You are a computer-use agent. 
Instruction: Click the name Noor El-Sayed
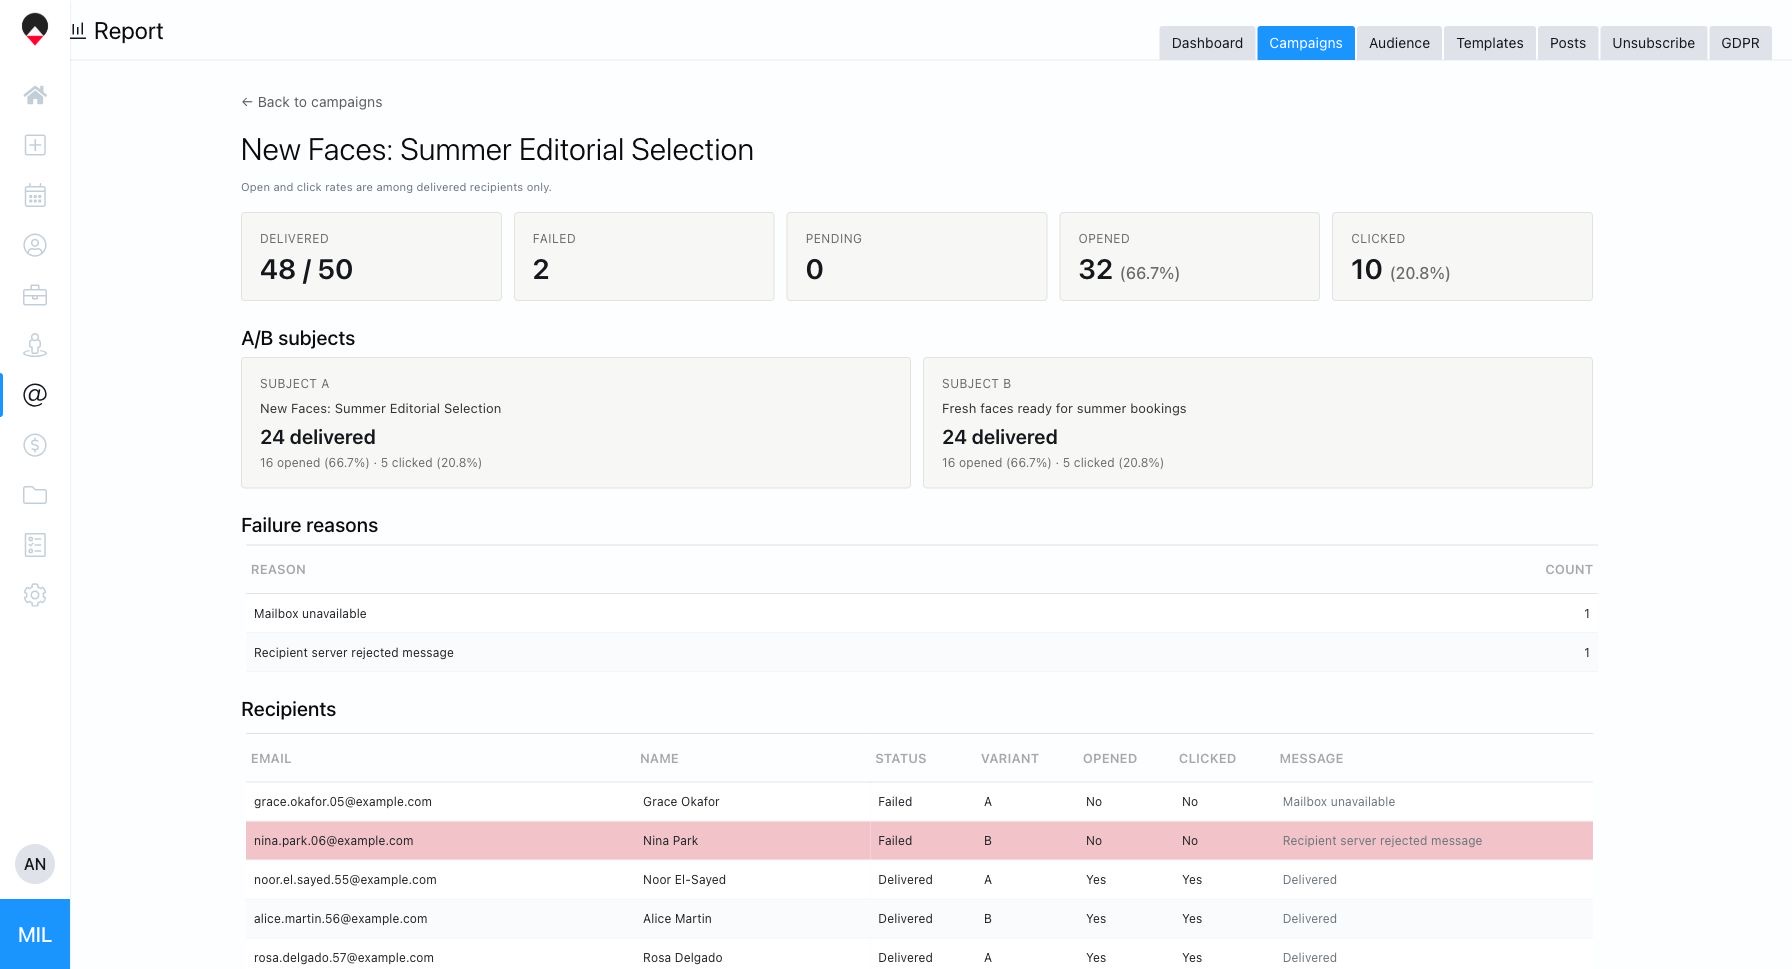(684, 880)
